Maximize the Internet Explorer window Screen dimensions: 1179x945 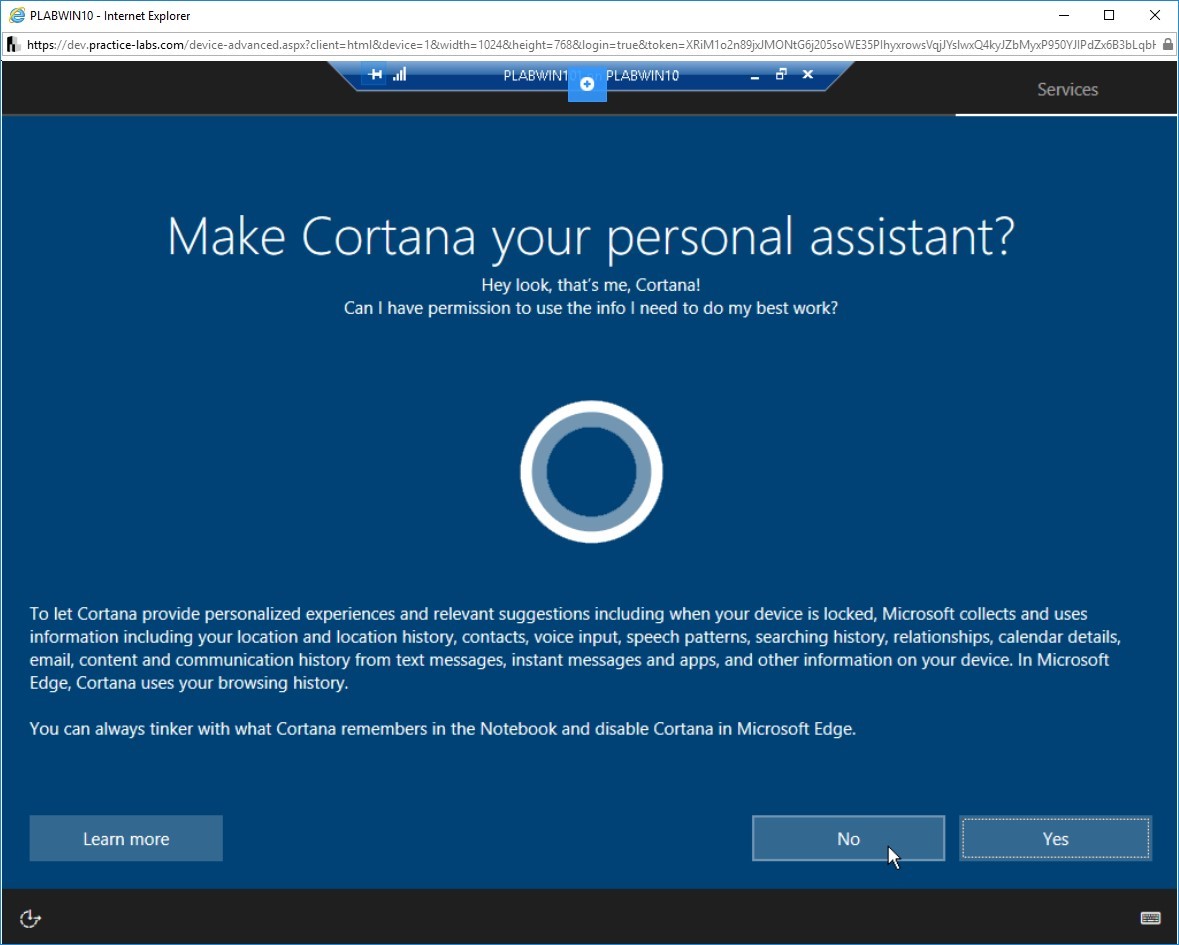coord(1109,15)
